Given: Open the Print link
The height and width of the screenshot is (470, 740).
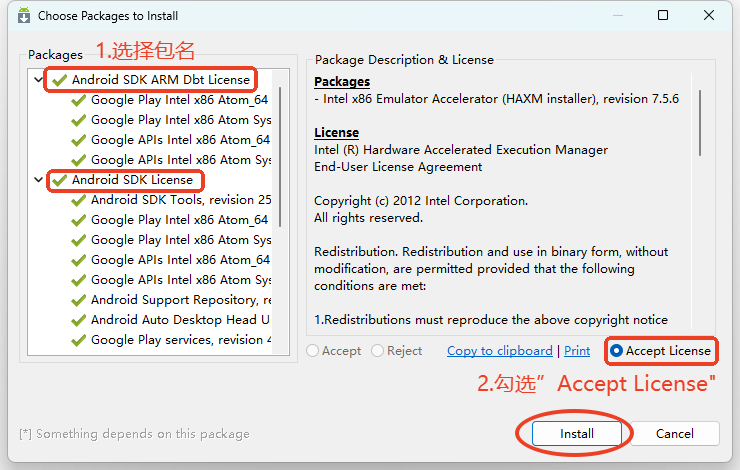Looking at the screenshot, I should point(577,351).
